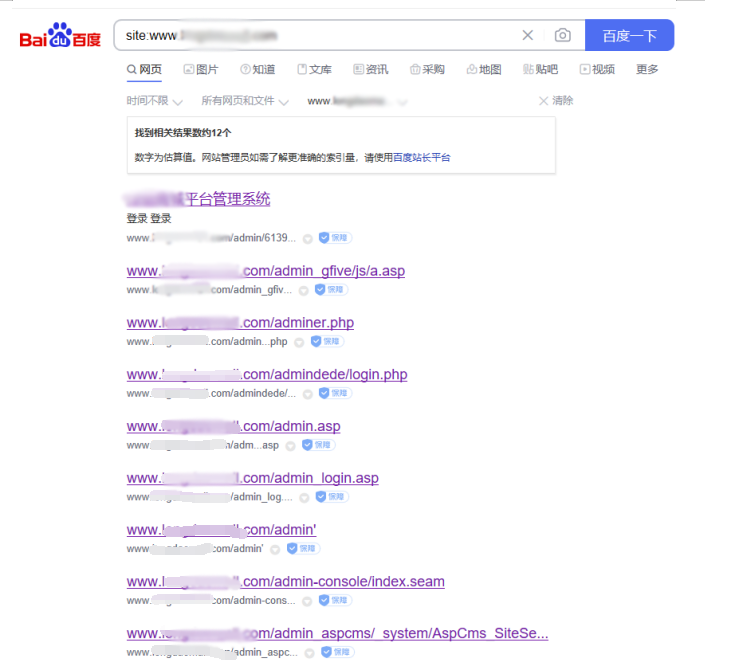Screen dimensions: 739x666
Task: Open the 百度站长平台 link
Action: pos(421,157)
